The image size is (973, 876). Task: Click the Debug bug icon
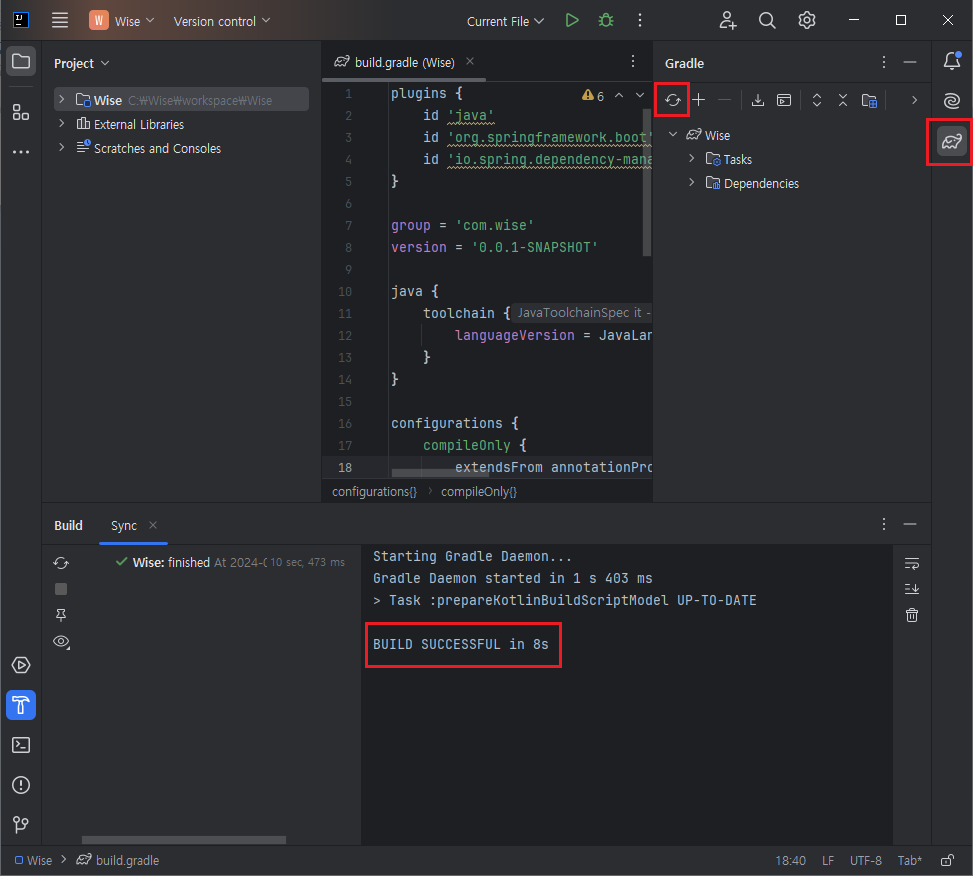(605, 20)
